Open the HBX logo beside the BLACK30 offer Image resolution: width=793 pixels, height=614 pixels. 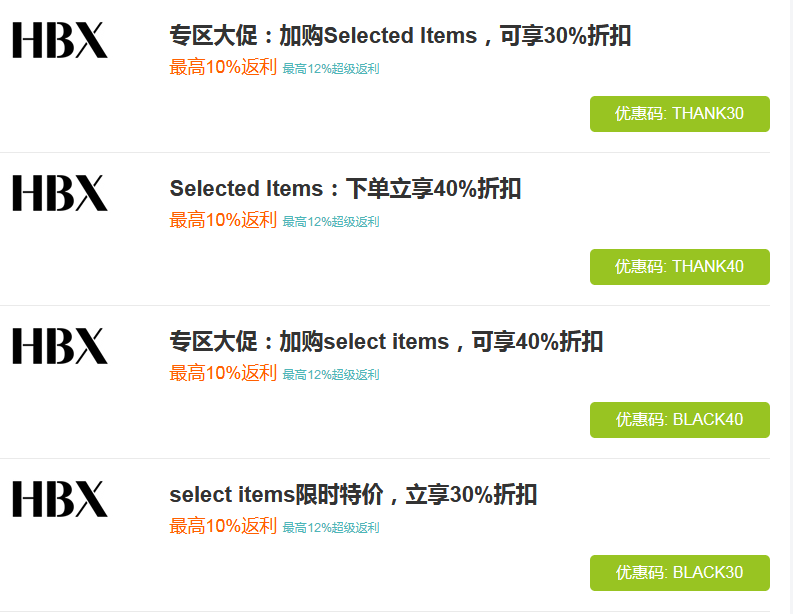click(60, 499)
